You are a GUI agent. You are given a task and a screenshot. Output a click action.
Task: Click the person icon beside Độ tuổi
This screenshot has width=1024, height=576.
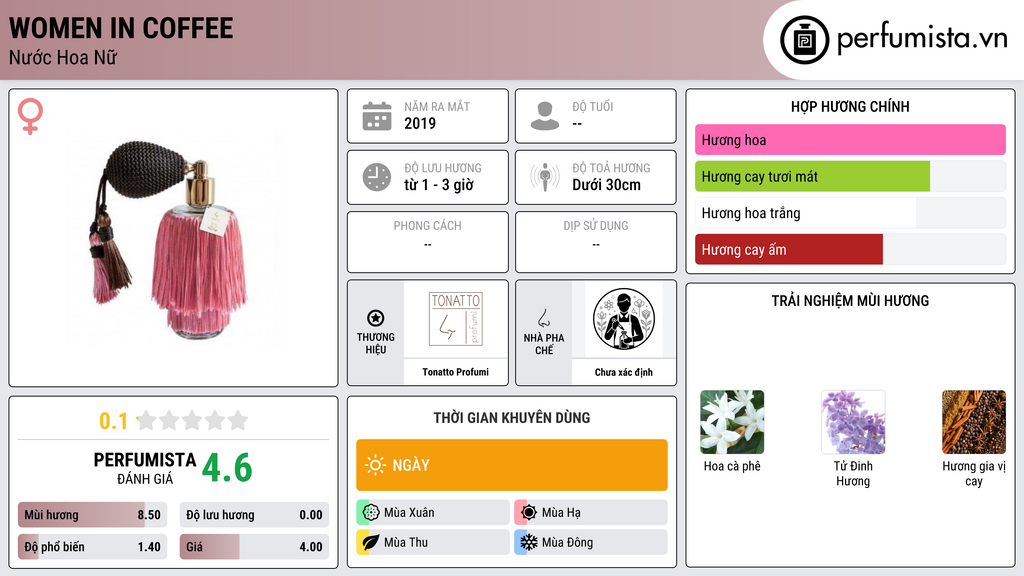point(545,116)
